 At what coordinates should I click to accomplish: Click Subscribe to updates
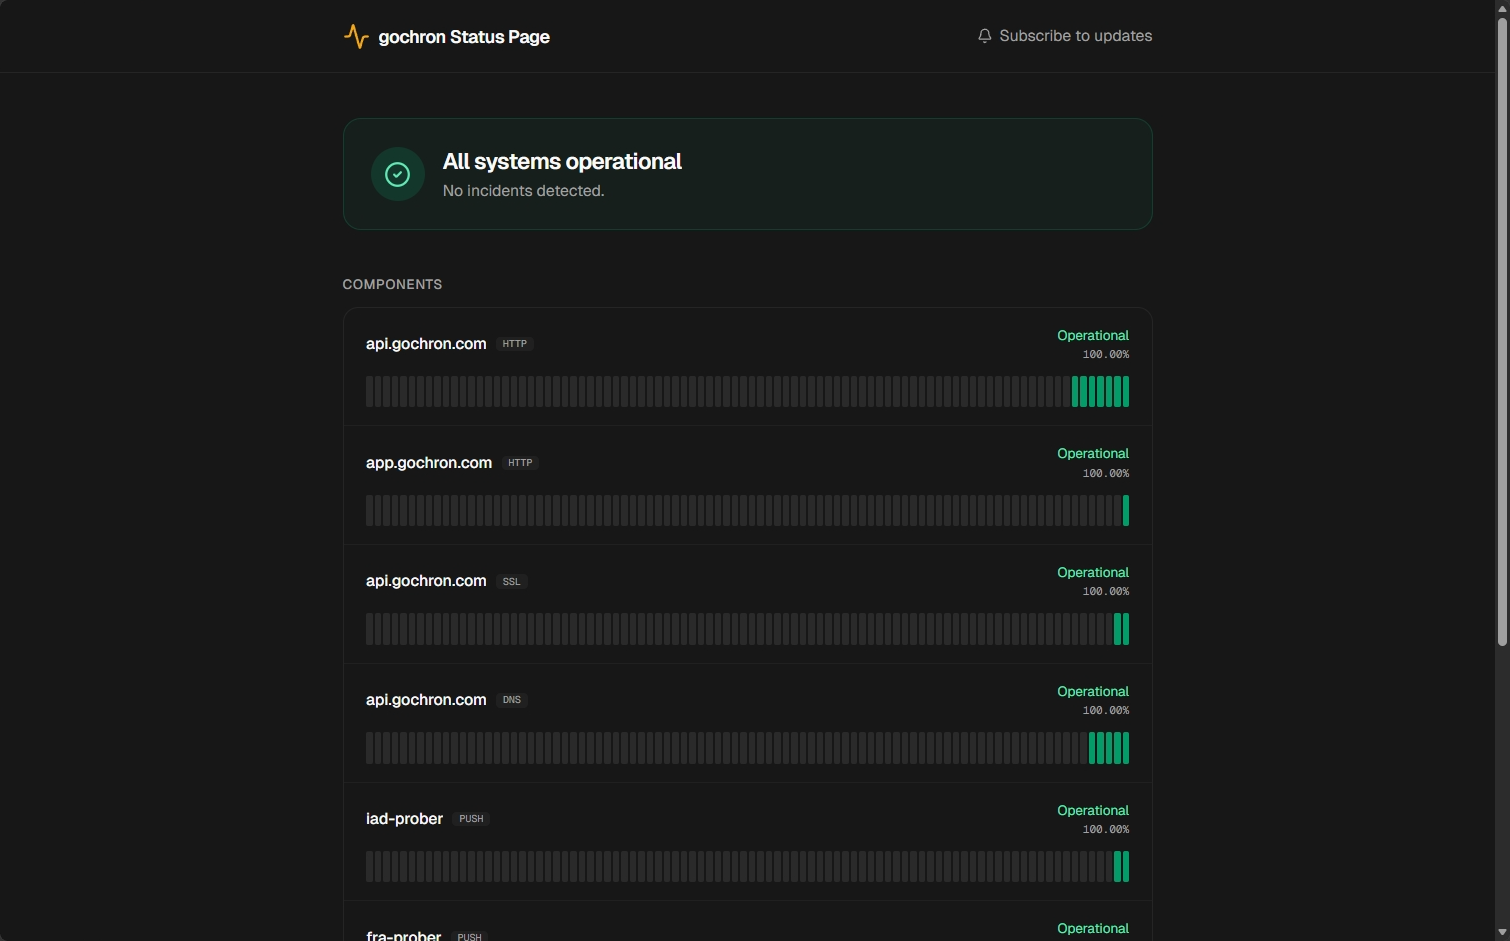[x=1075, y=36]
